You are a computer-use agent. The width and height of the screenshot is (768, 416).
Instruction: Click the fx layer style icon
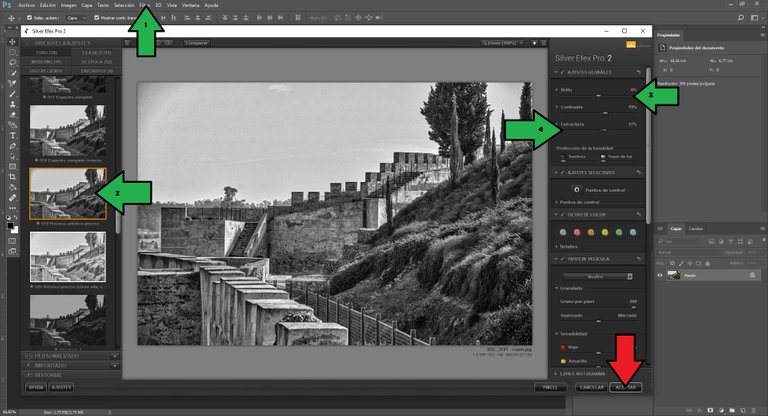coord(699,410)
